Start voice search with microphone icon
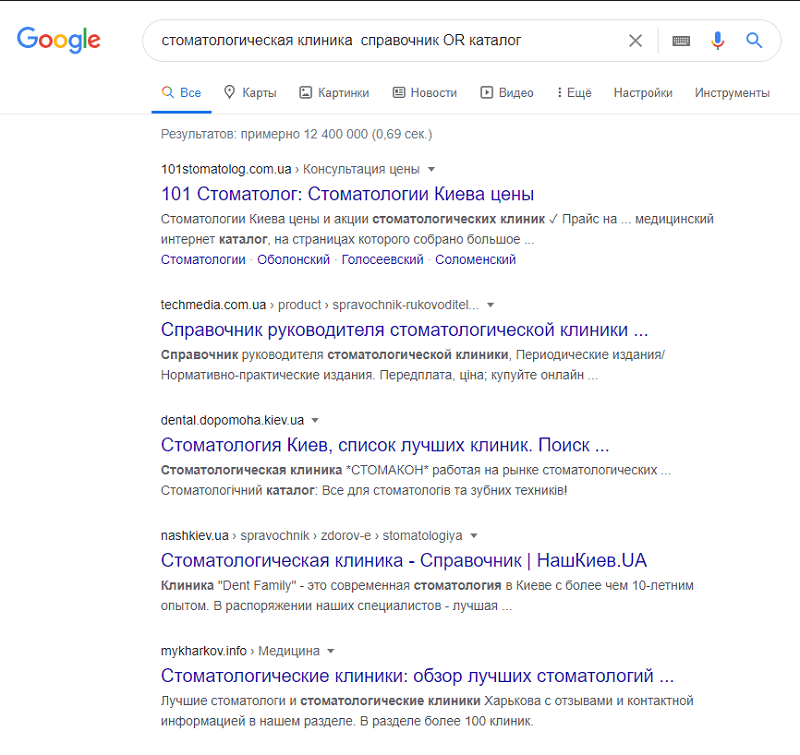This screenshot has height=755, width=800. coord(717,41)
